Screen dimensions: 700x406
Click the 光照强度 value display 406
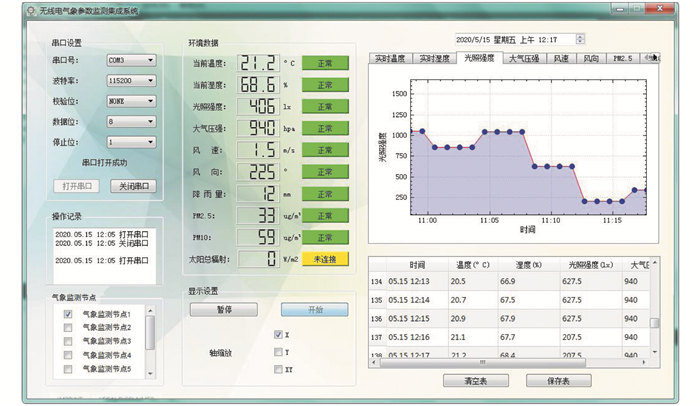[258, 106]
